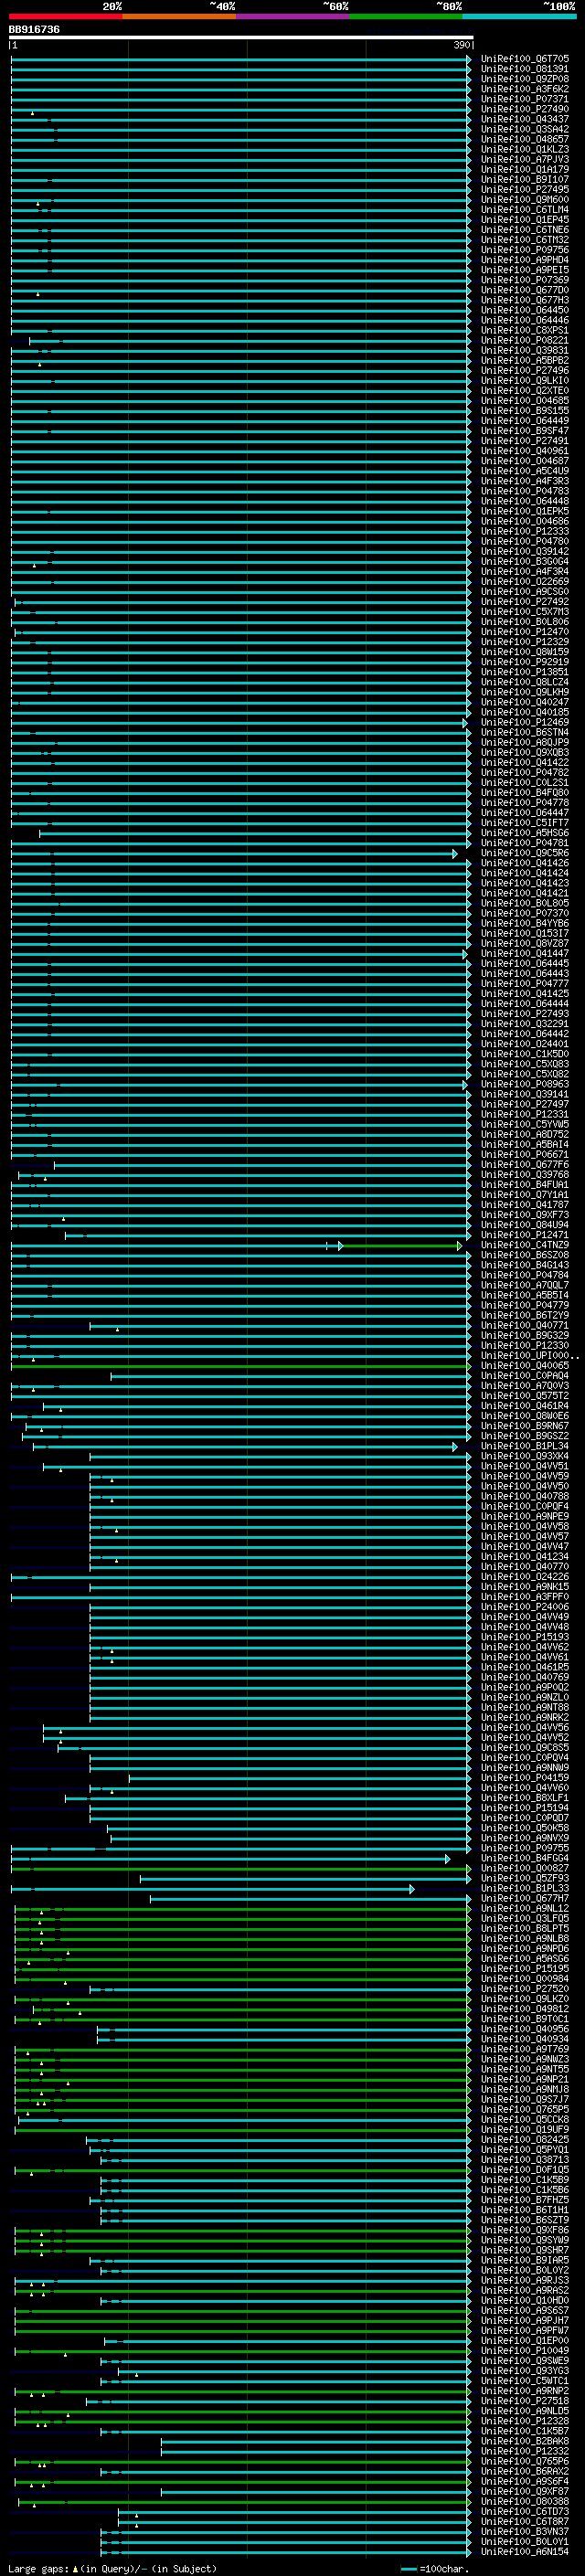Open hit UniRef100_O81391
The image size is (585, 2576).
point(525,69)
